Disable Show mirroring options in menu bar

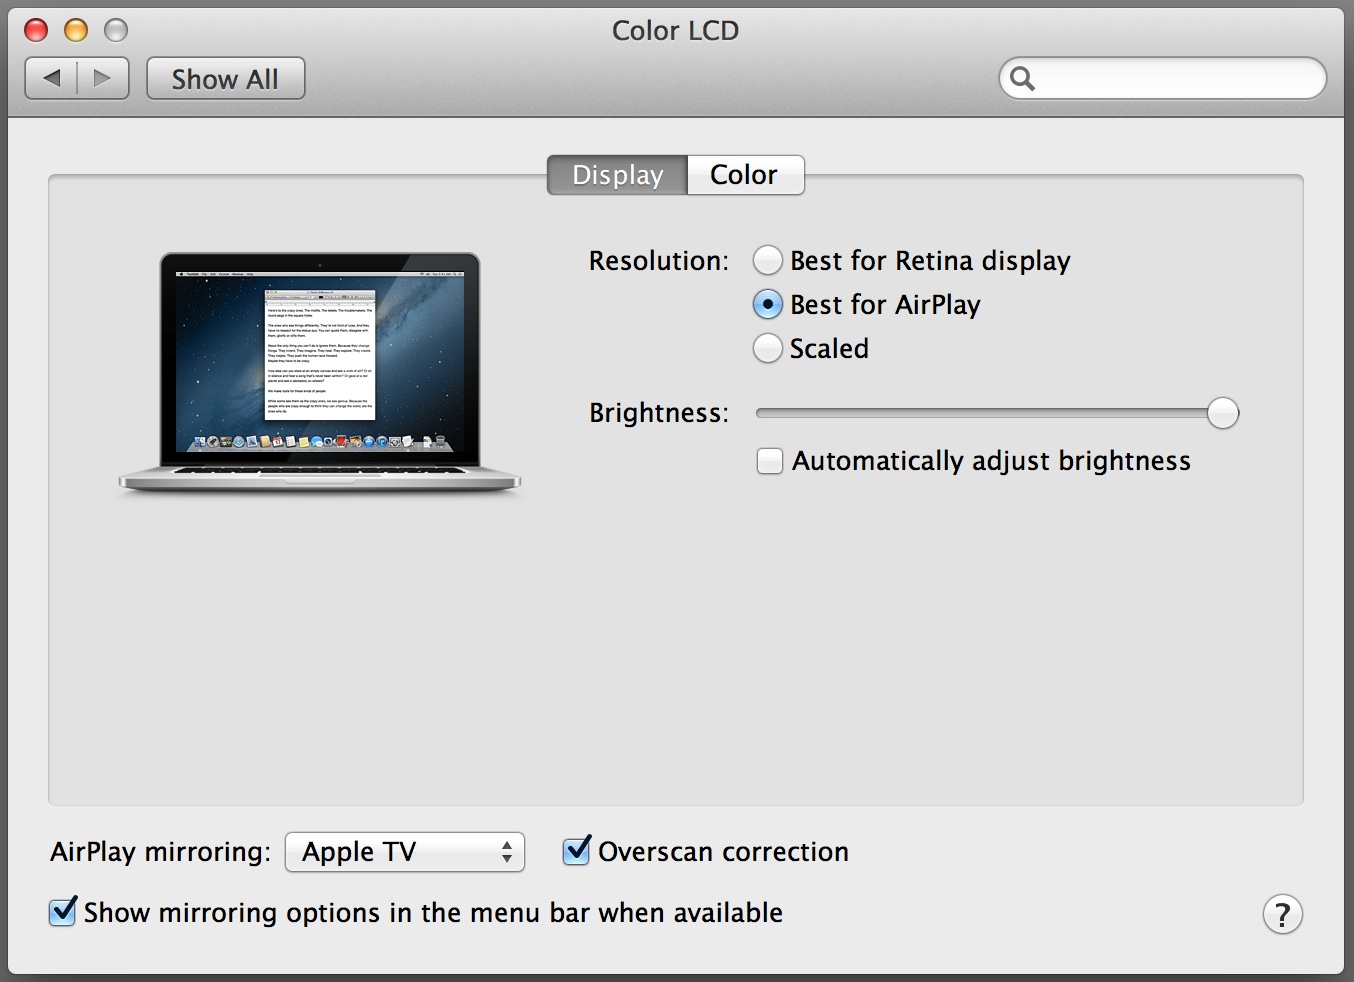point(62,912)
